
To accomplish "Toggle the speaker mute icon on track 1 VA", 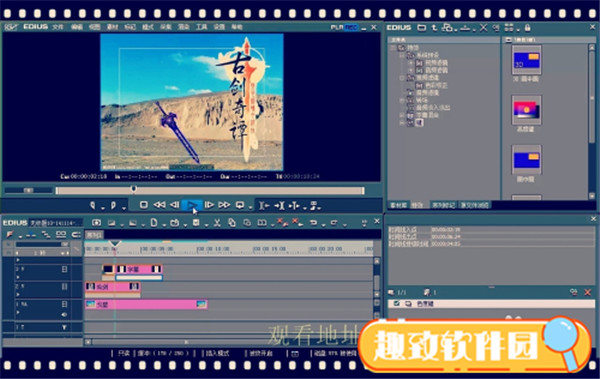I will click(x=64, y=314).
